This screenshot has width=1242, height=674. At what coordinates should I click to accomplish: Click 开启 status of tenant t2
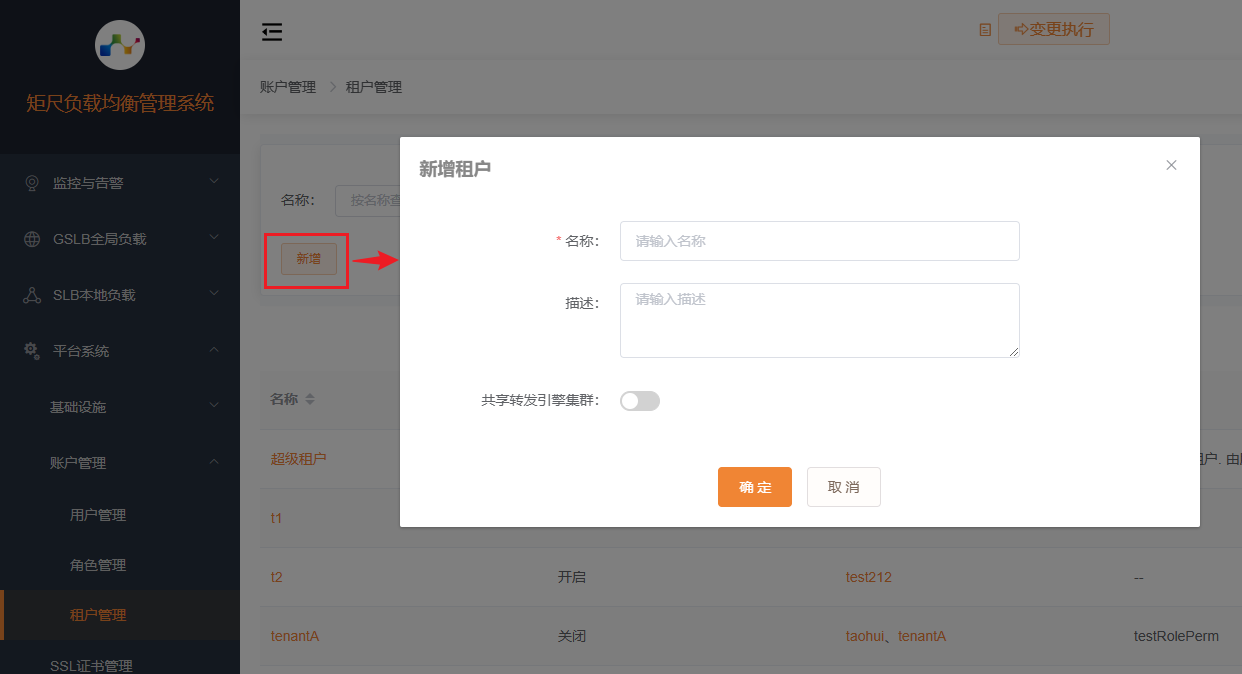click(572, 576)
